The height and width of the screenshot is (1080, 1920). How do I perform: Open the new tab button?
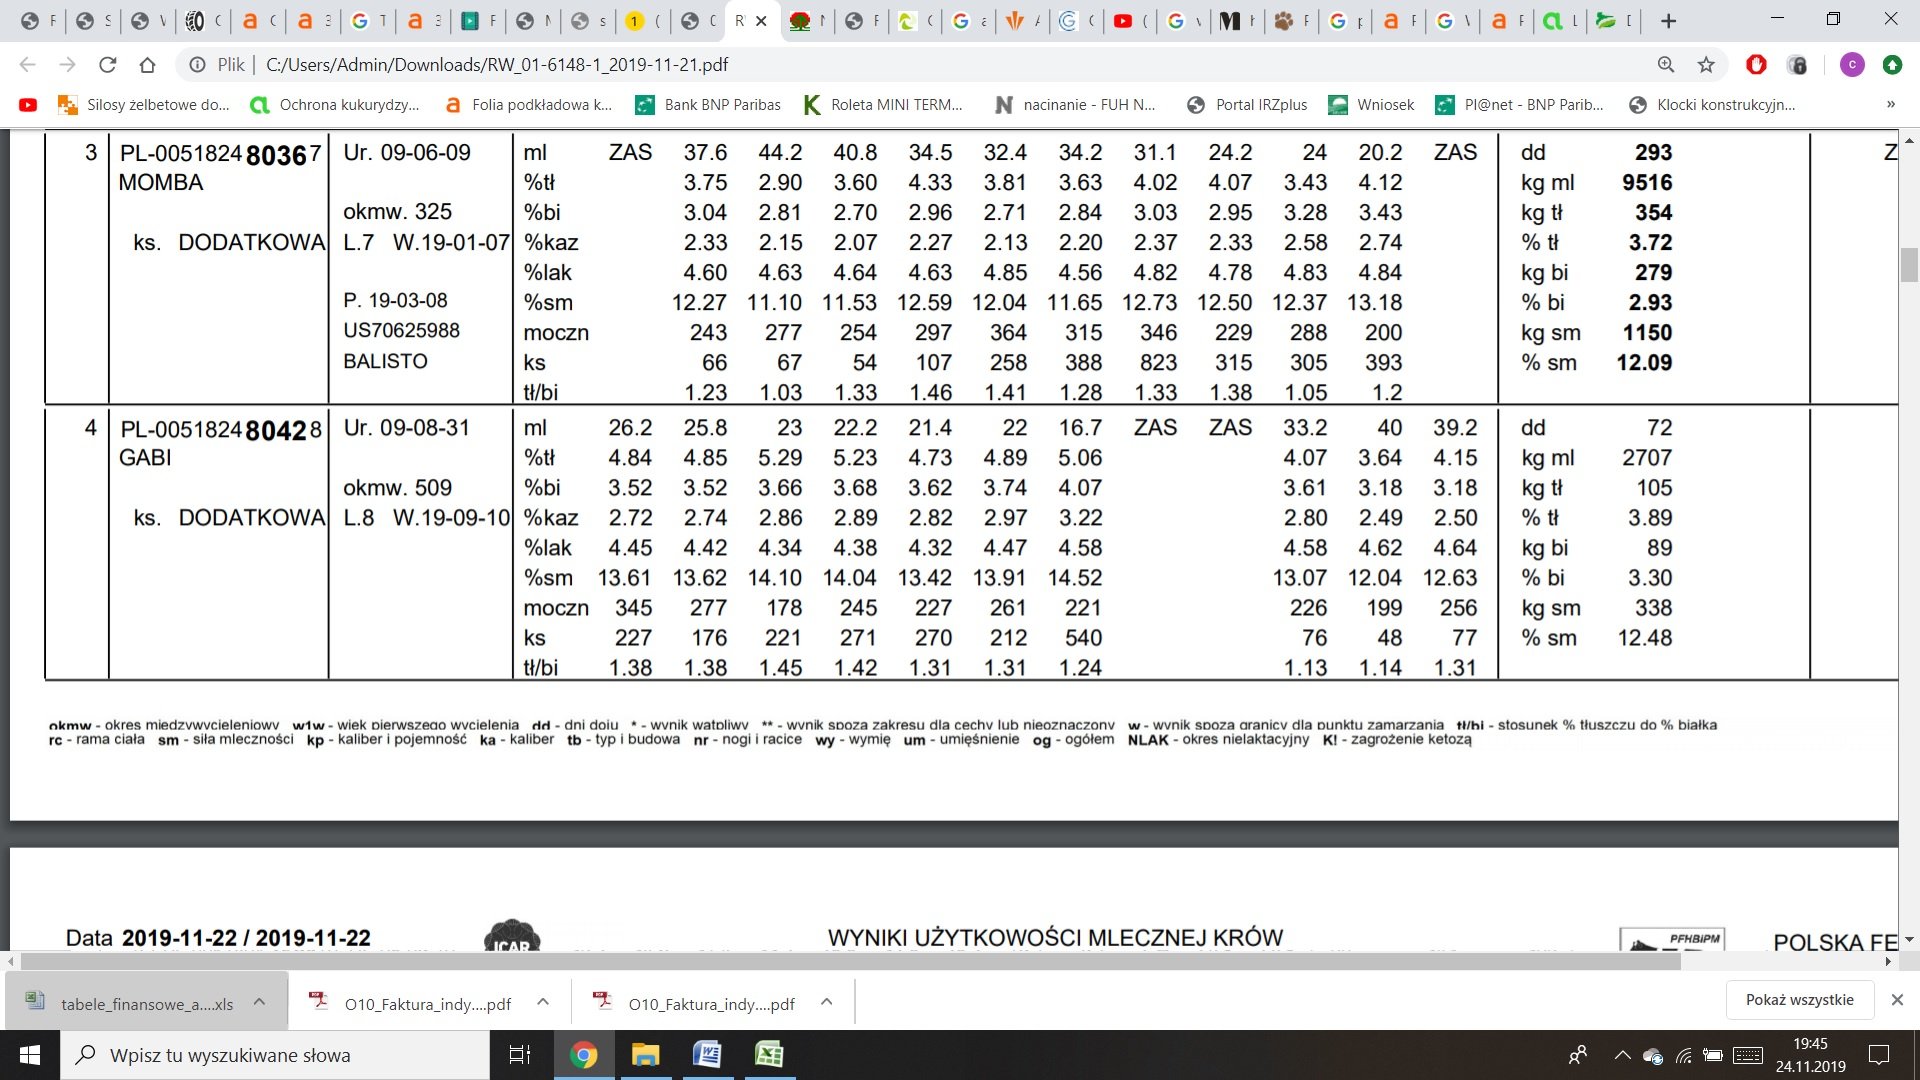pos(1668,21)
